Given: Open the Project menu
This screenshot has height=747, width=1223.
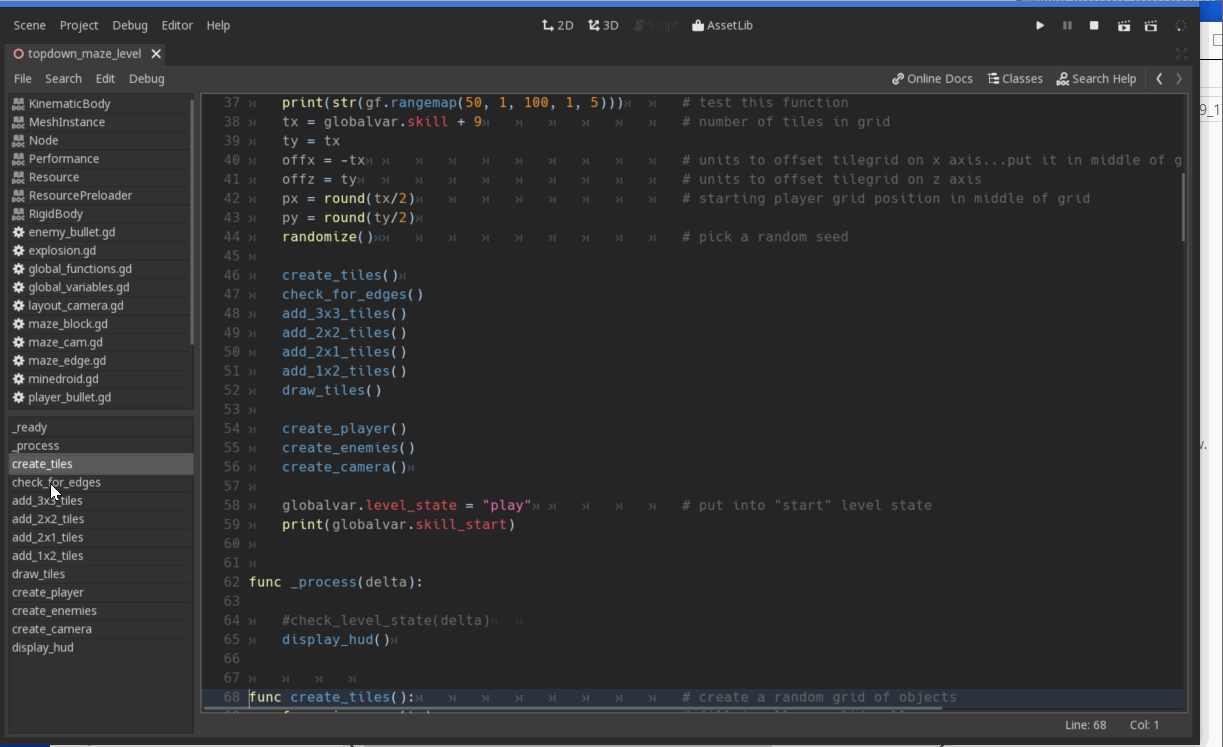Looking at the screenshot, I should 79,25.
